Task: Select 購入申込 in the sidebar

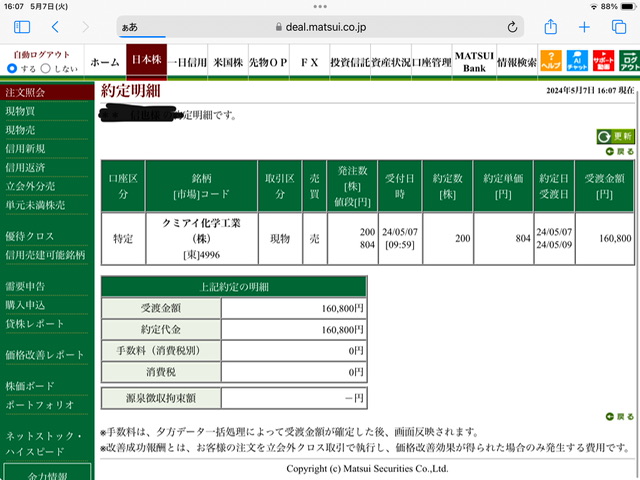Action: [x=25, y=305]
